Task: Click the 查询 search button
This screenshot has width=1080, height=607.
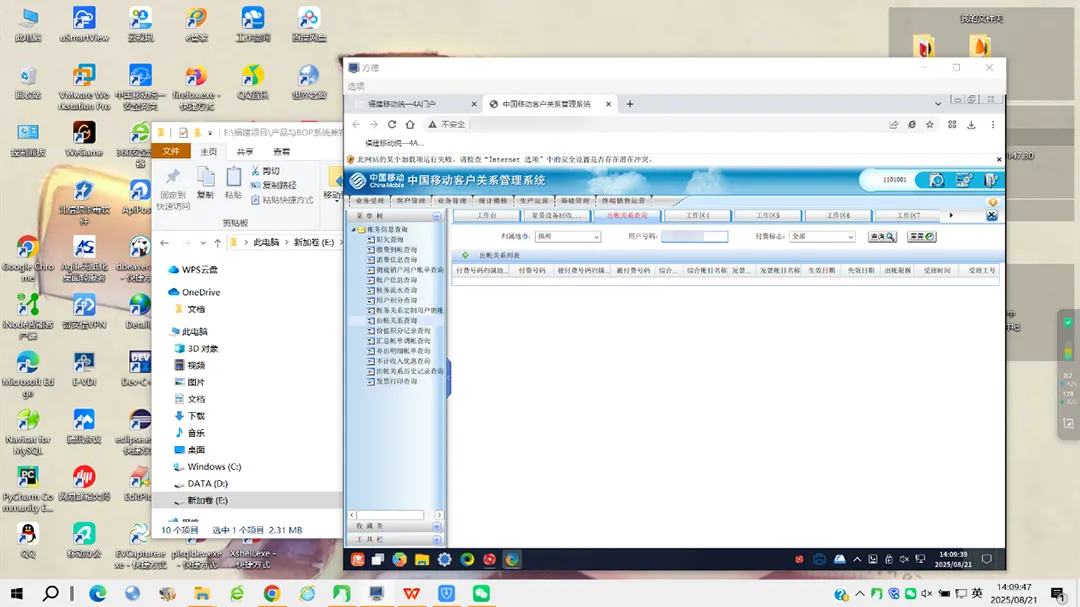Action: click(x=881, y=237)
